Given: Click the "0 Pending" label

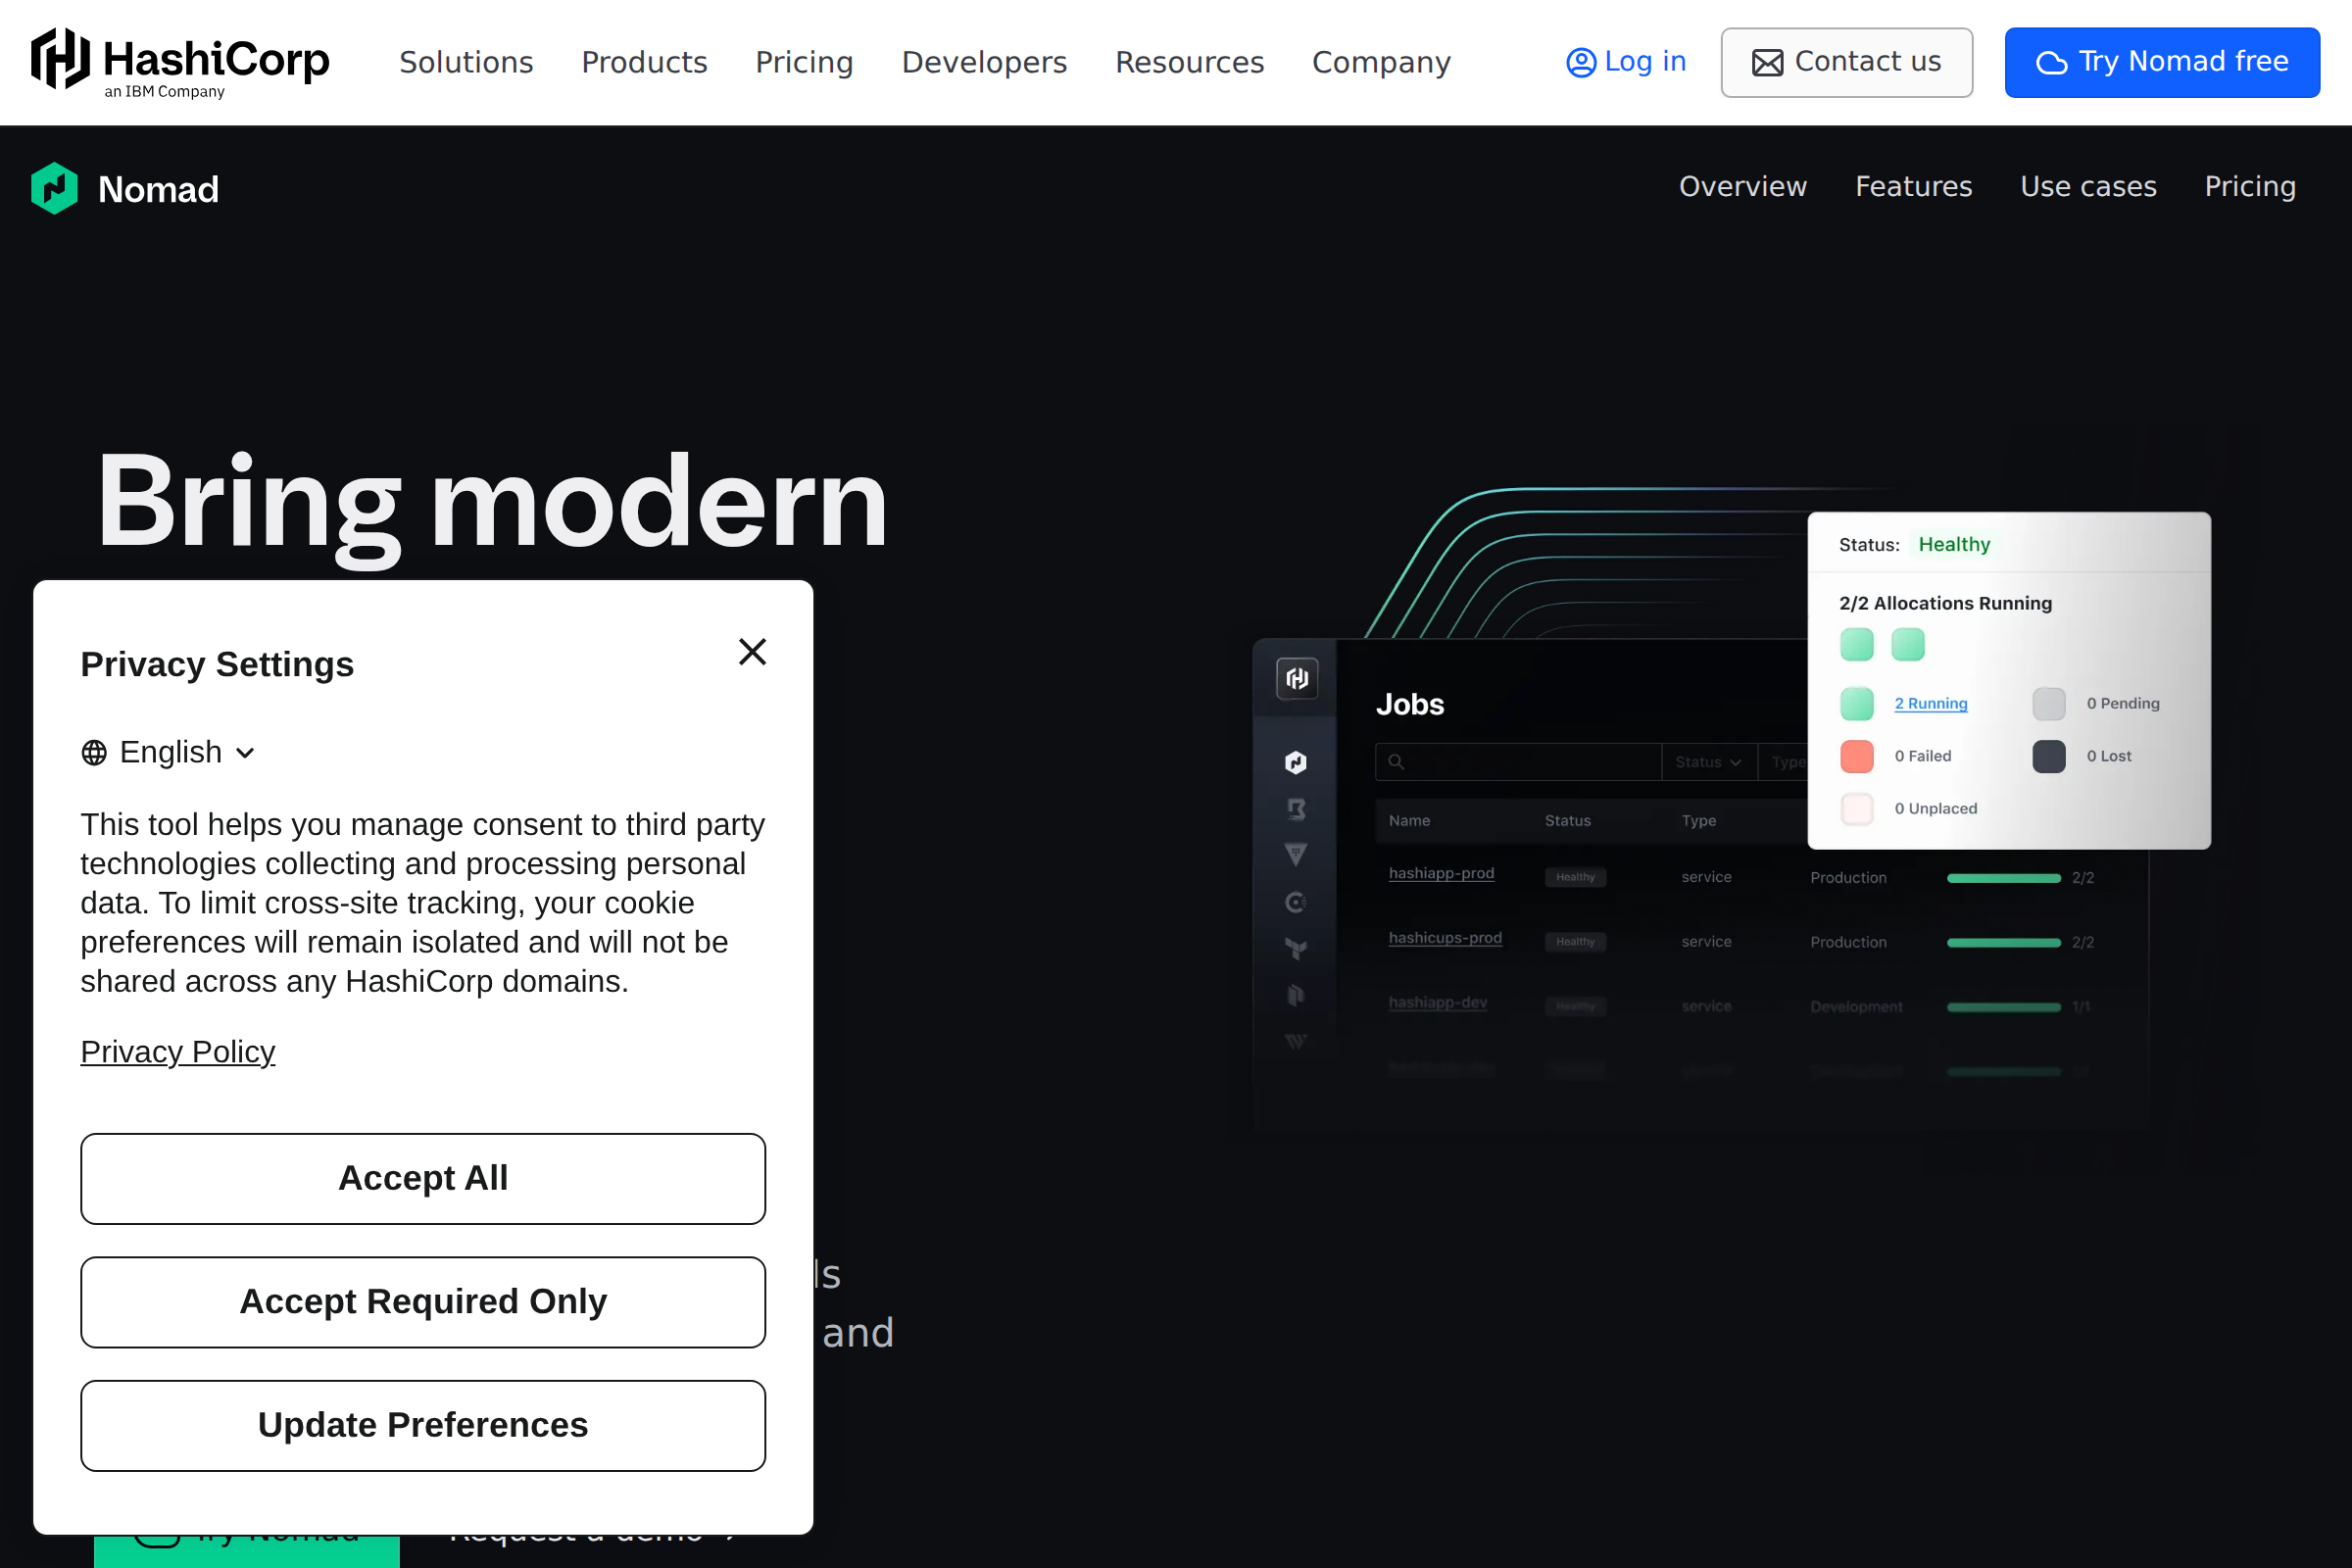Looking at the screenshot, I should coord(2123,704).
